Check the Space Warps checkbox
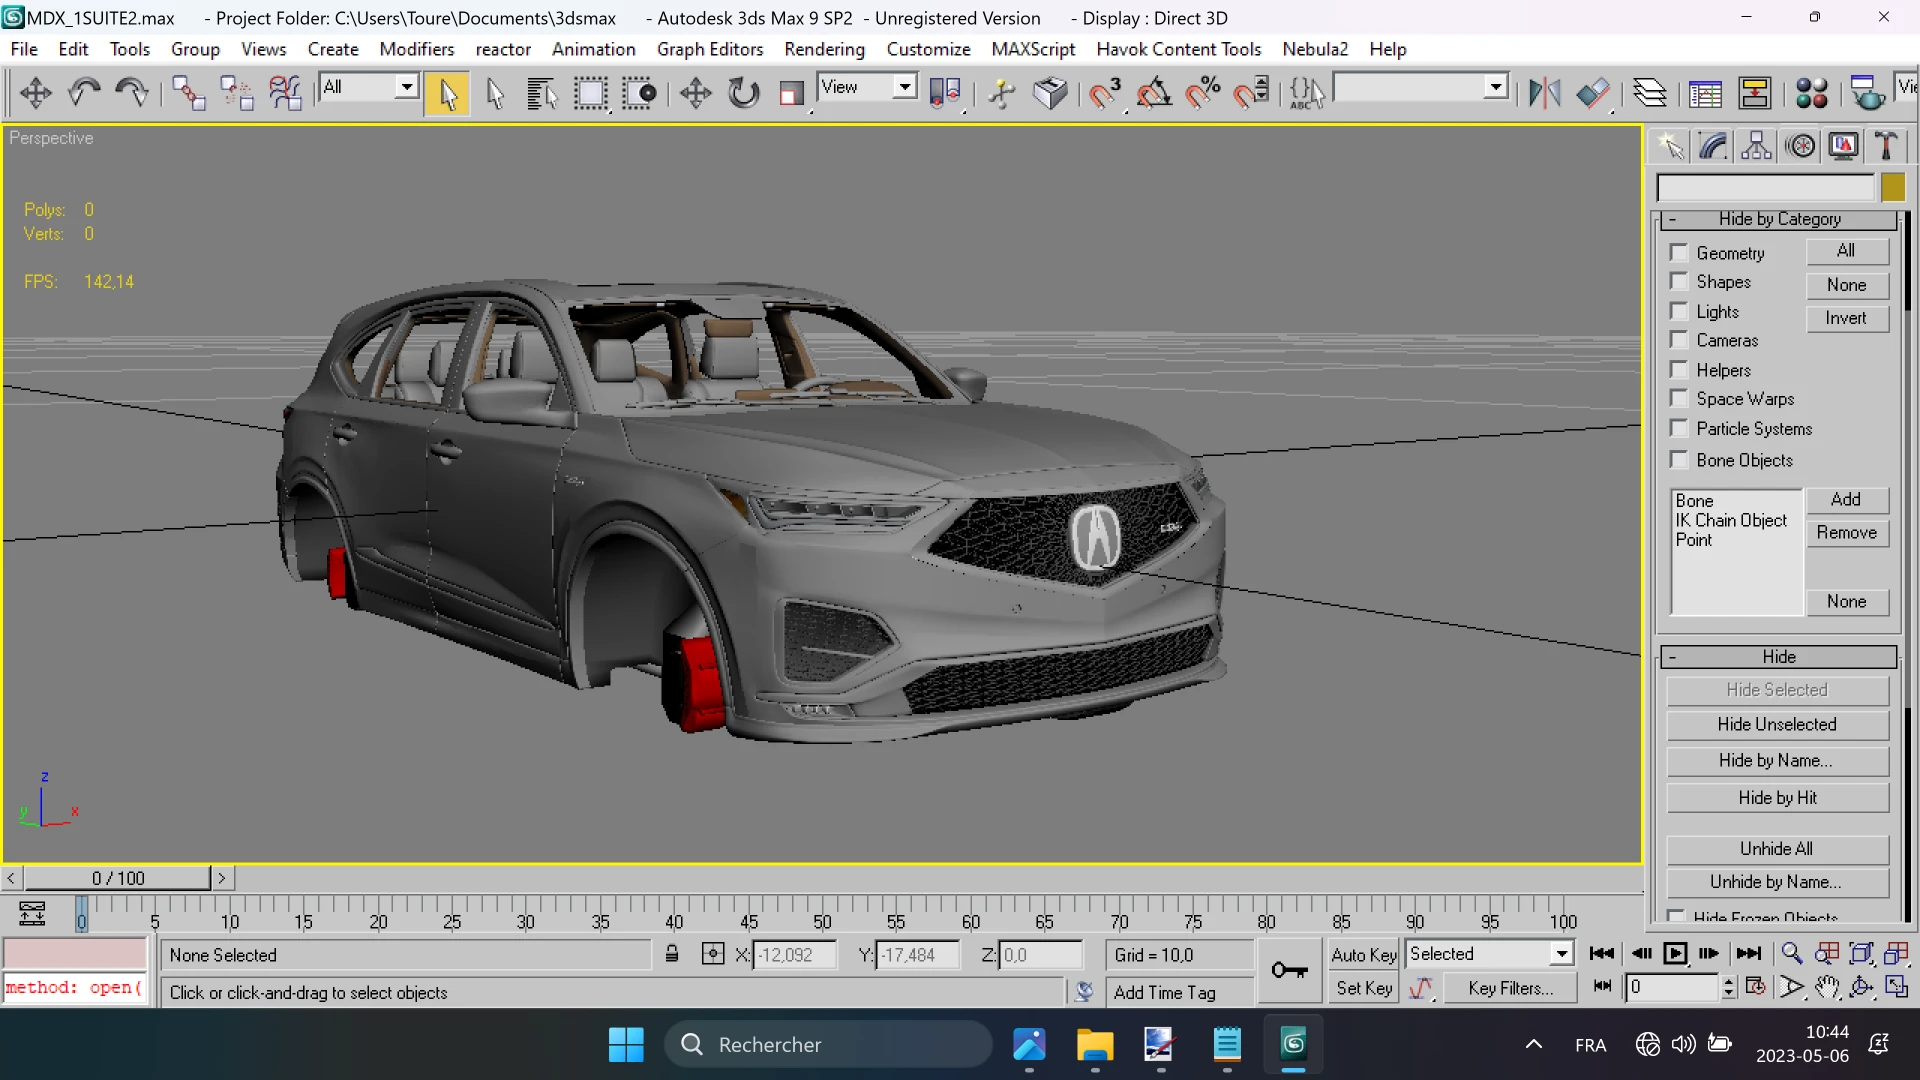Viewport: 1920px width, 1080px height. (1679, 399)
